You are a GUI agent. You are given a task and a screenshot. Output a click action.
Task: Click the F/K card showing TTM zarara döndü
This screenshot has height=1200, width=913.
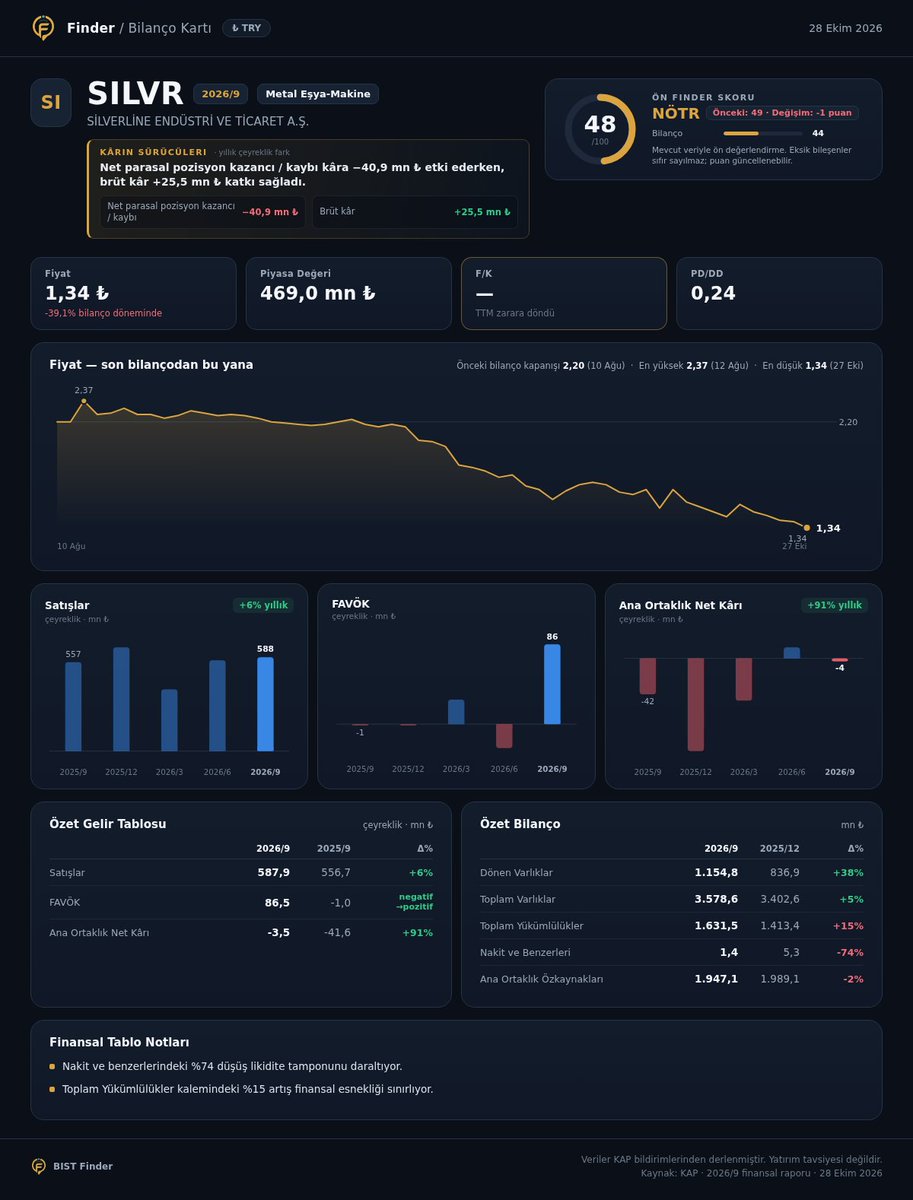coord(564,293)
